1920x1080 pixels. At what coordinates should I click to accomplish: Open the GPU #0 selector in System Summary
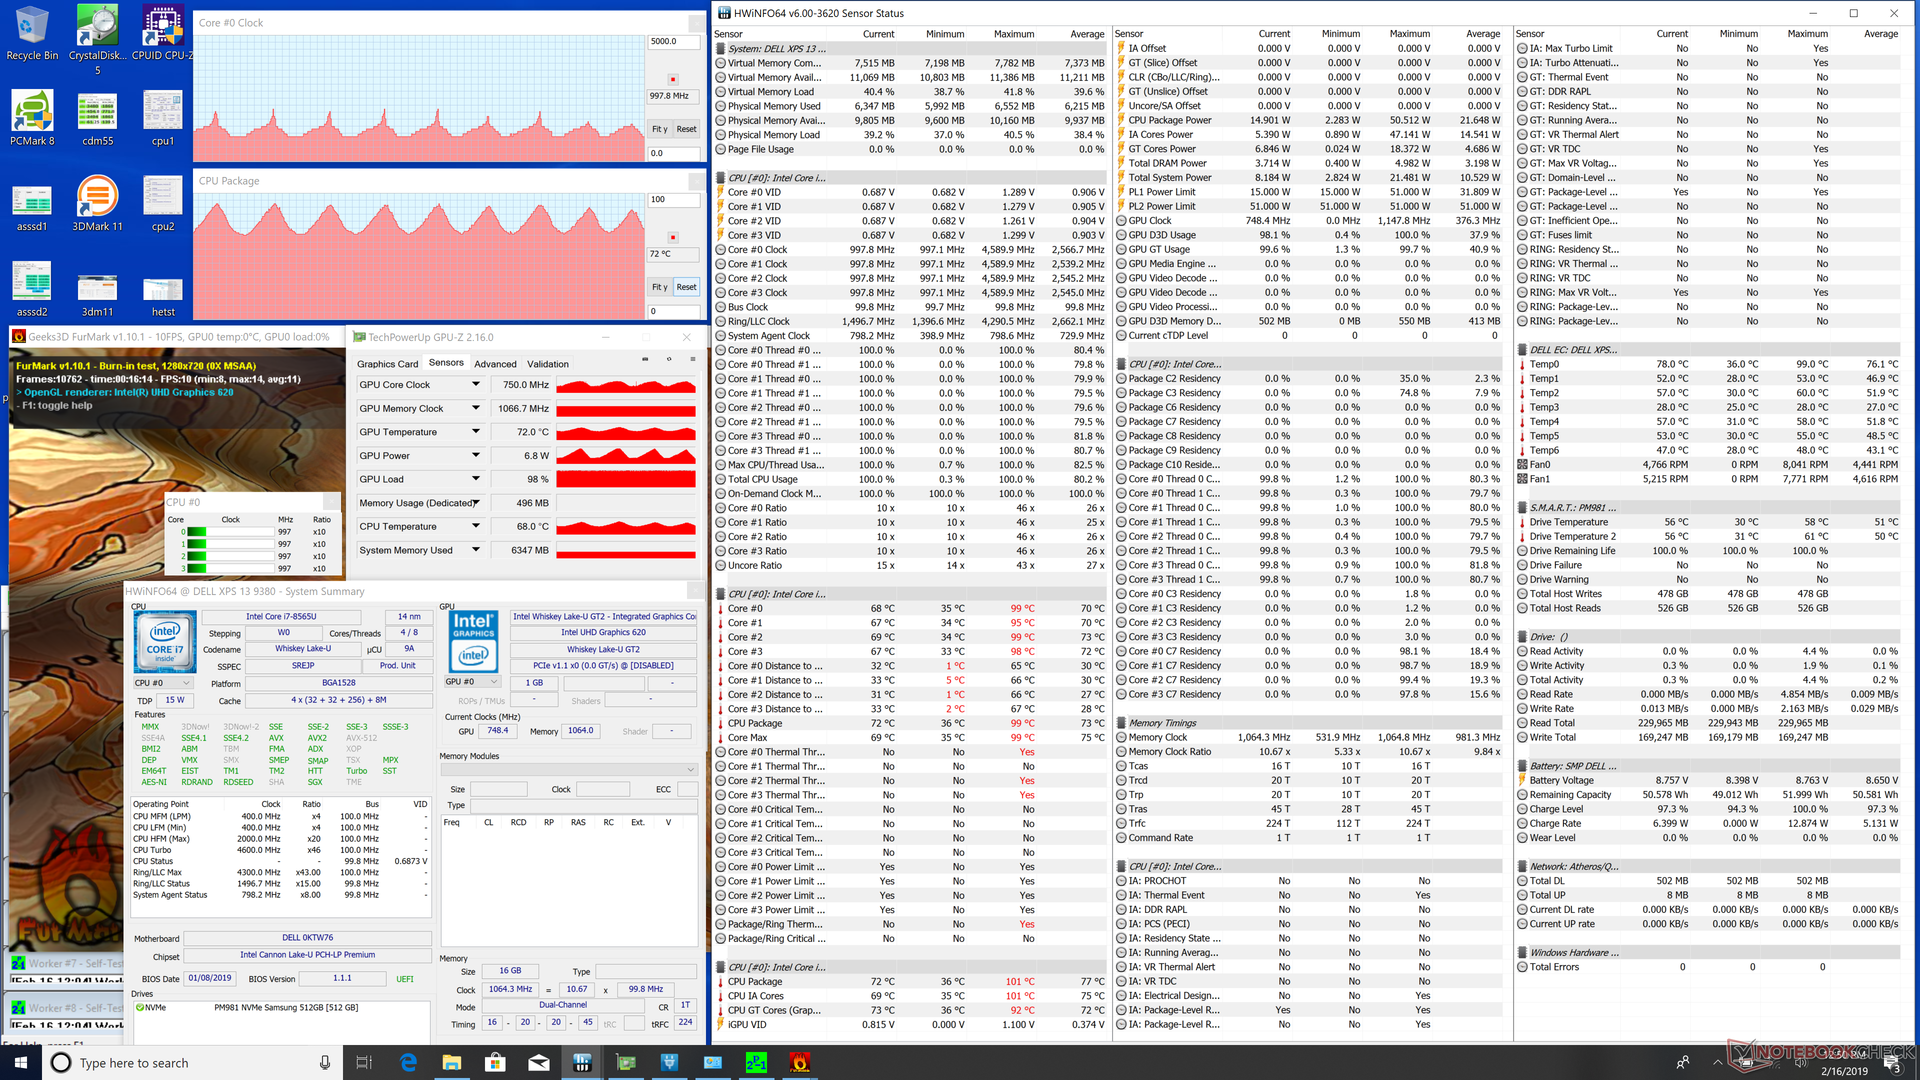coord(473,682)
